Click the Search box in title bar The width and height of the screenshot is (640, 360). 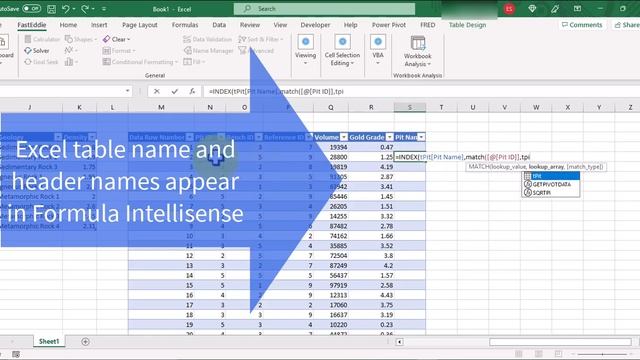point(324,9)
